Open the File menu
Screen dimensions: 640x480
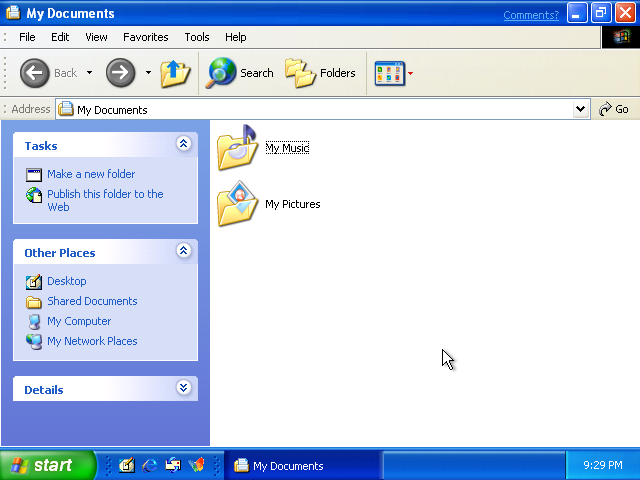tap(27, 37)
